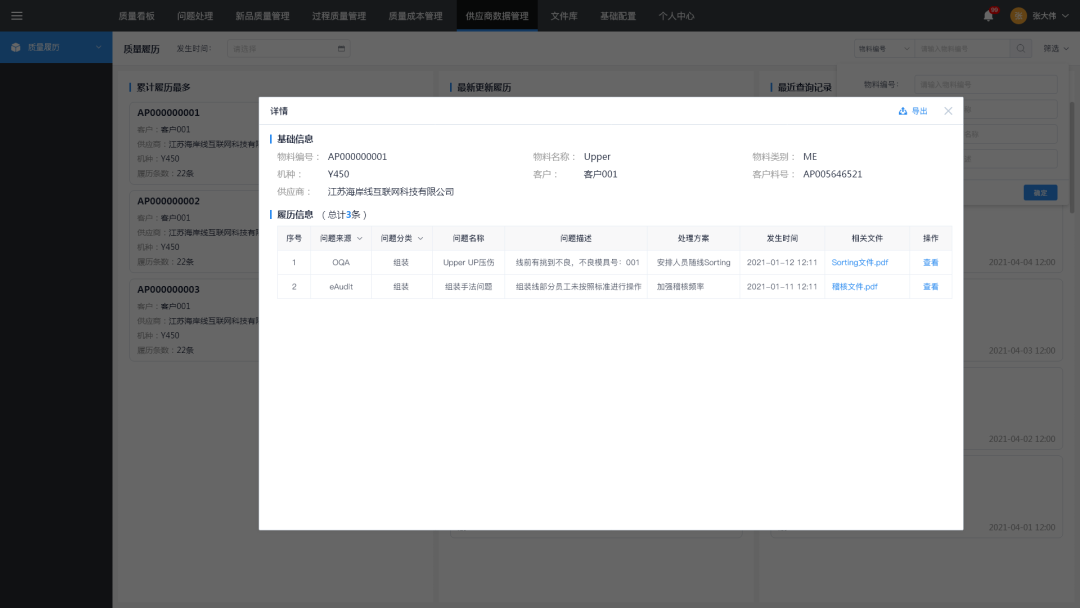Click supplier name 江苏海岸线互联网科技有限公司 in dialog
1080x608 pixels.
391,192
